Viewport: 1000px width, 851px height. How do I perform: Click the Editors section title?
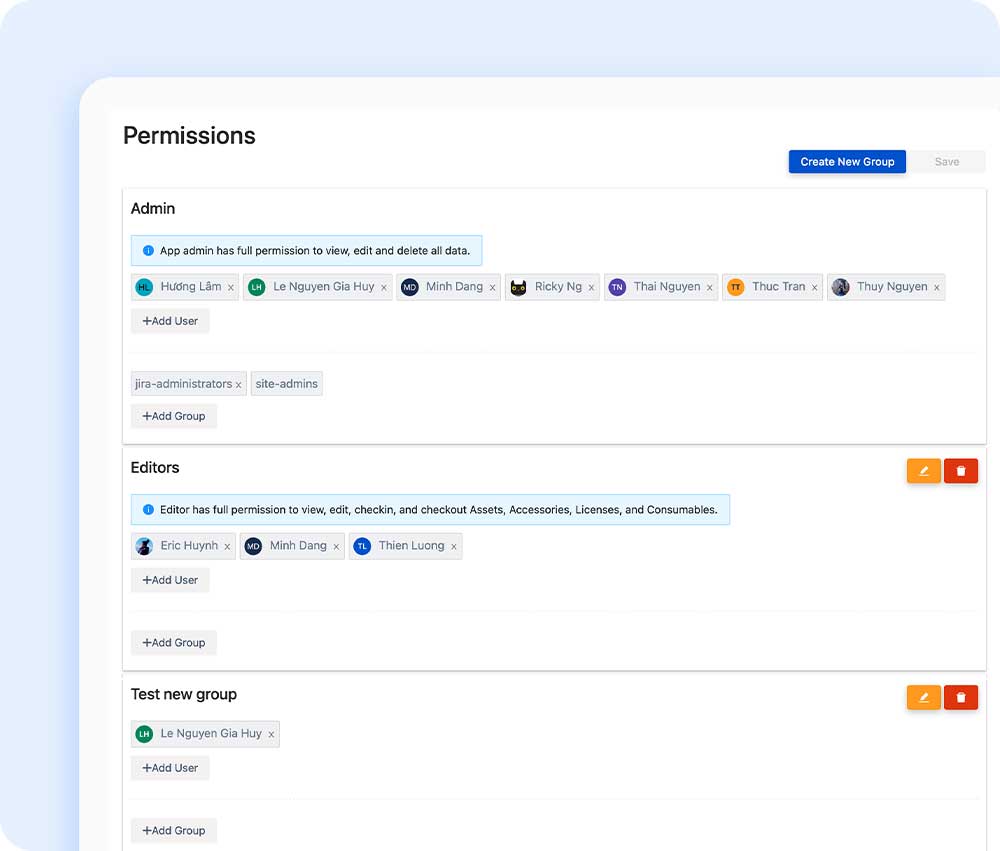[x=155, y=468]
